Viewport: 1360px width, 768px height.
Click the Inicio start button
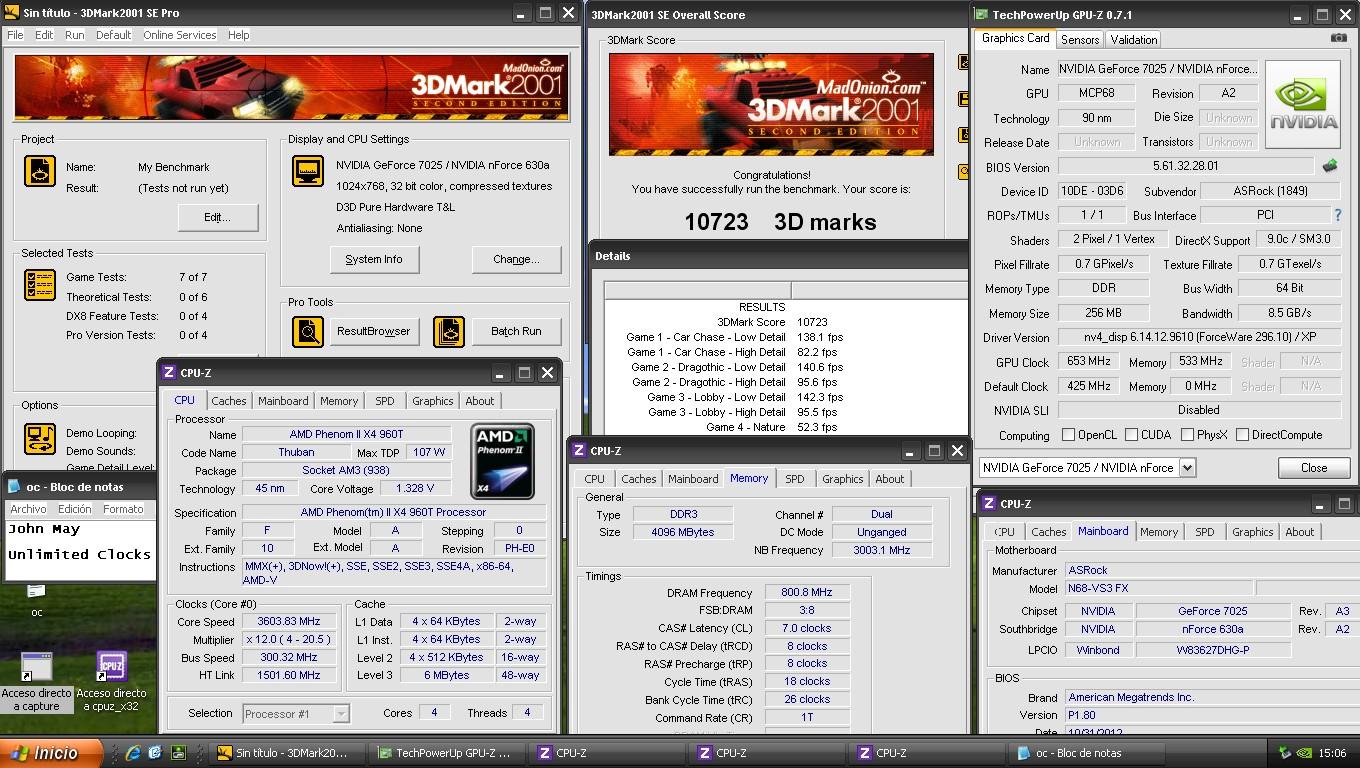click(x=53, y=753)
